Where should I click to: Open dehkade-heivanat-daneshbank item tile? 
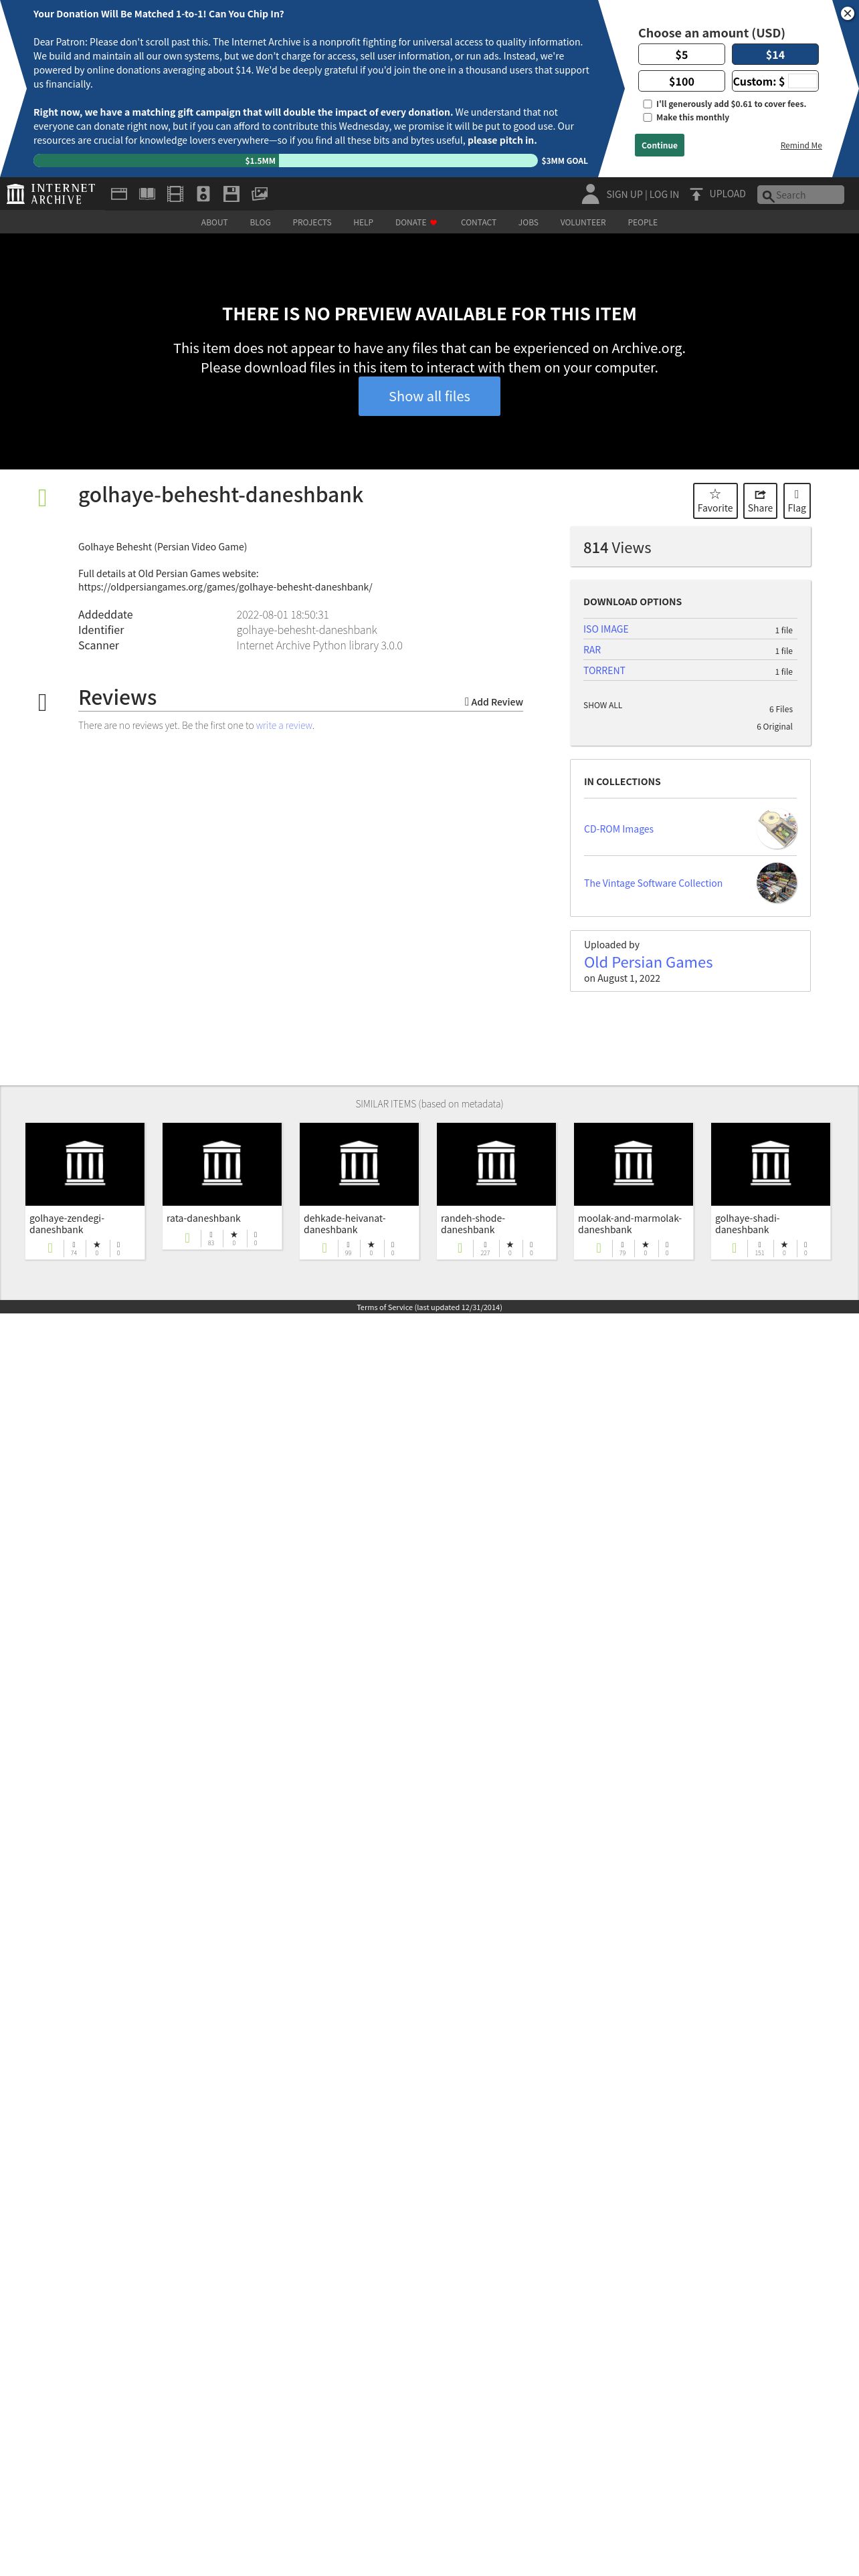click(359, 1191)
